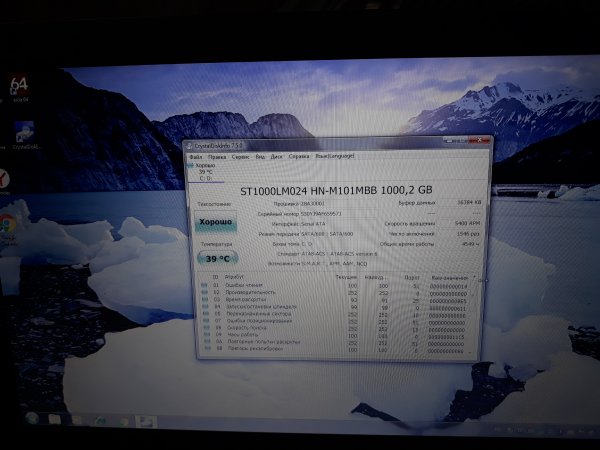
Task: Open the AIDA64 desktop icon
Action: [x=19, y=86]
